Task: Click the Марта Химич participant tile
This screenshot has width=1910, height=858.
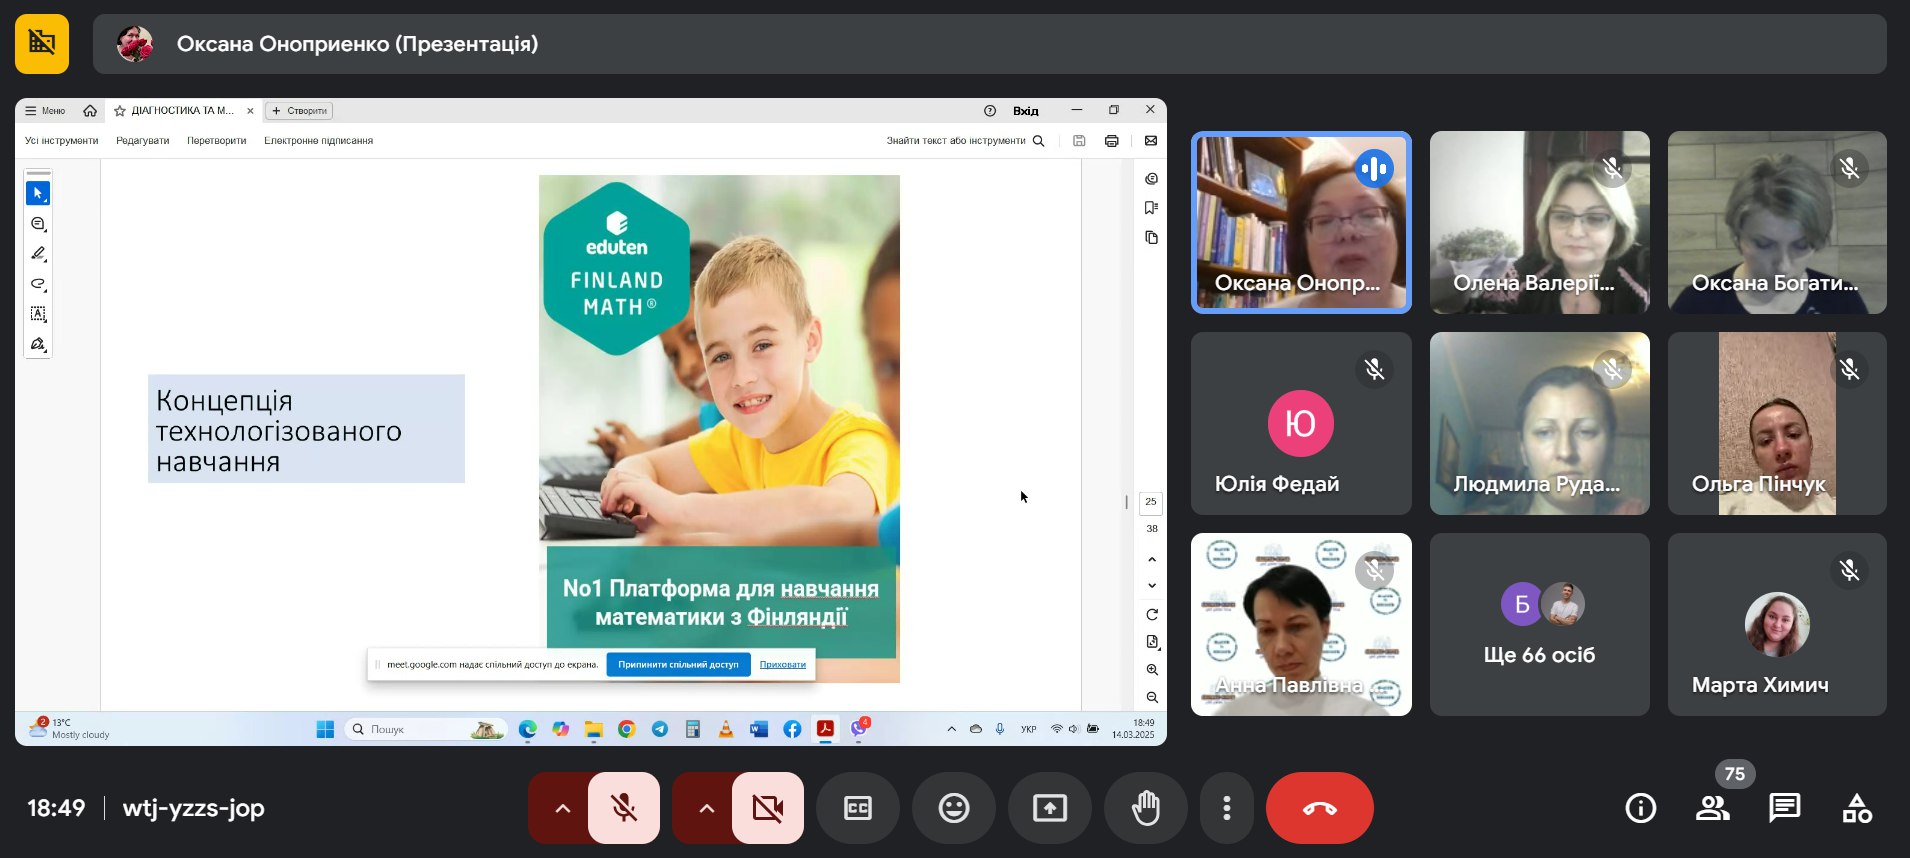Action: 1777,624
